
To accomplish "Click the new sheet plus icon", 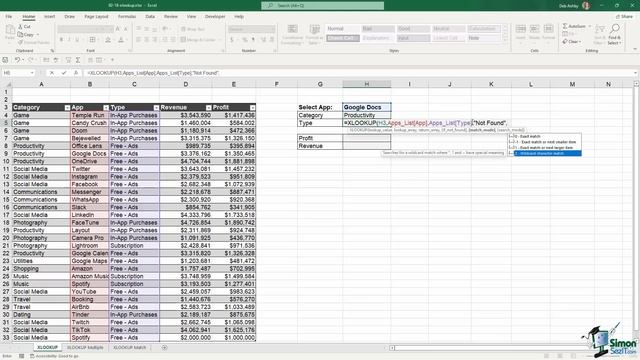I will pos(164,348).
